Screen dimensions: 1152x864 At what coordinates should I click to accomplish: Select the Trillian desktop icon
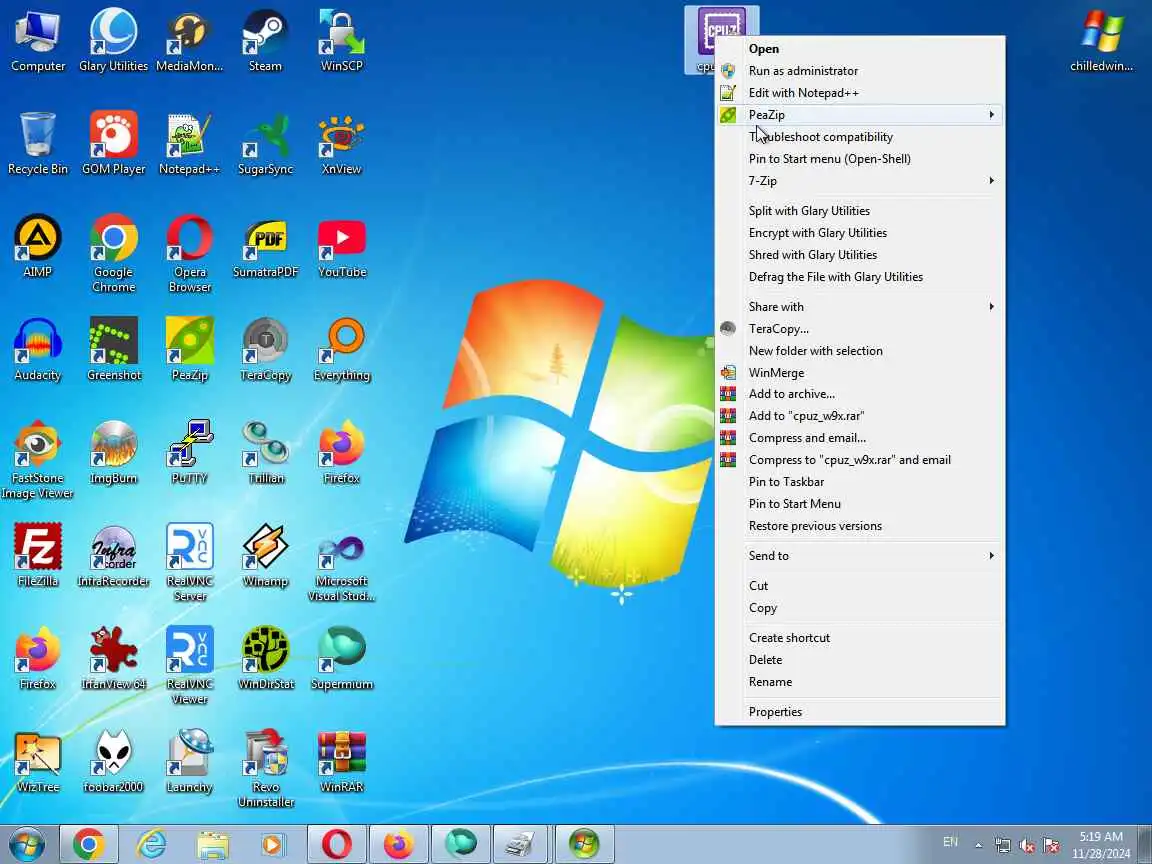pyautogui.click(x=265, y=452)
